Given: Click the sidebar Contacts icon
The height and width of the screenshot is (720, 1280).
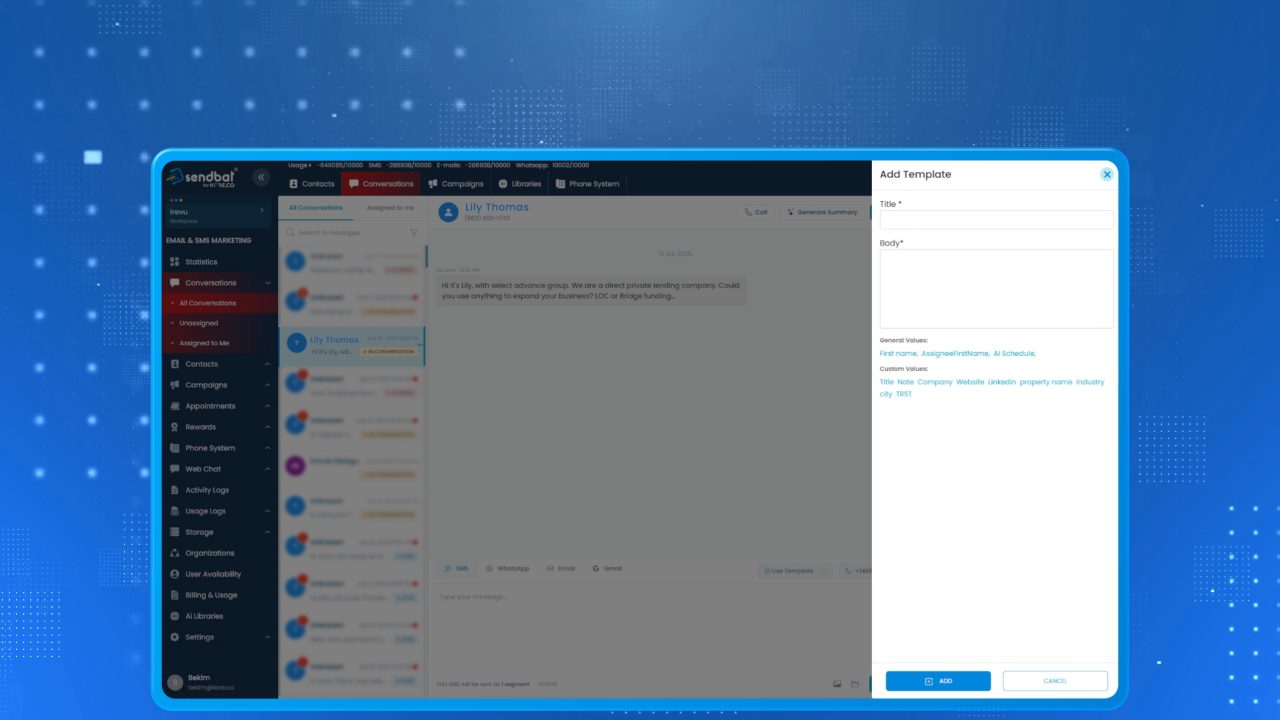Looking at the screenshot, I should pos(175,364).
